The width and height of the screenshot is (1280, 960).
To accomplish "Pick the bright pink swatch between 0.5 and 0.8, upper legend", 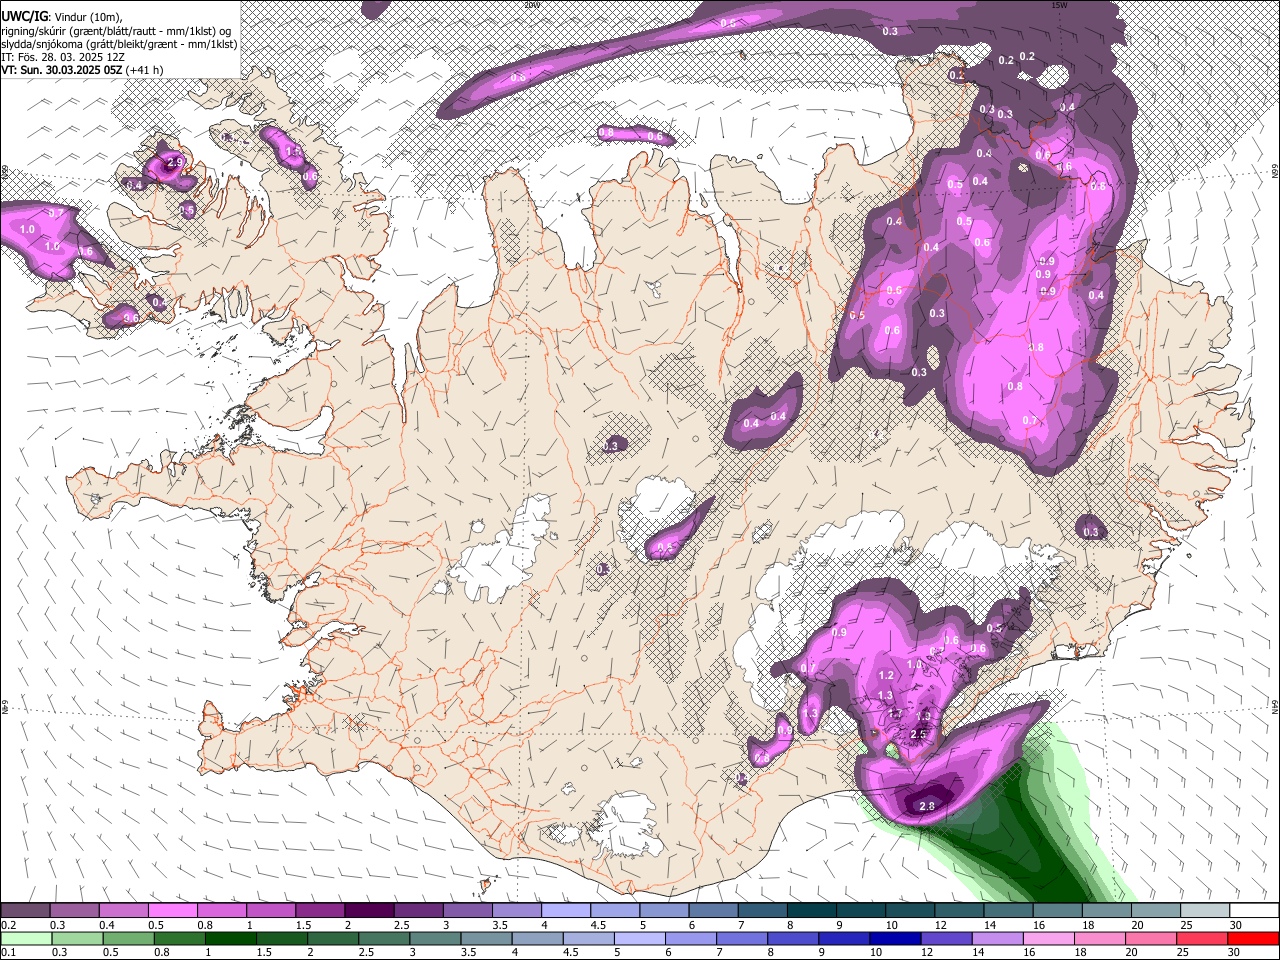I will tap(173, 911).
